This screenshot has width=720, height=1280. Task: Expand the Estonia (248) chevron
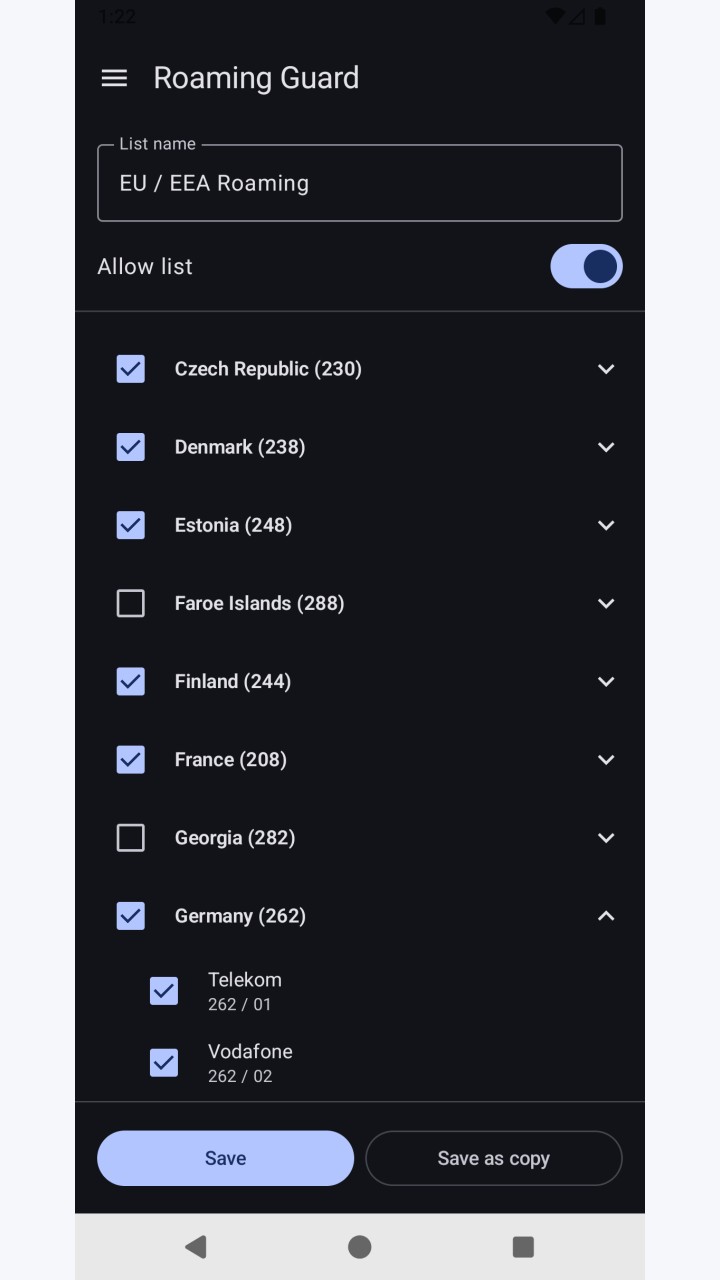coord(606,525)
